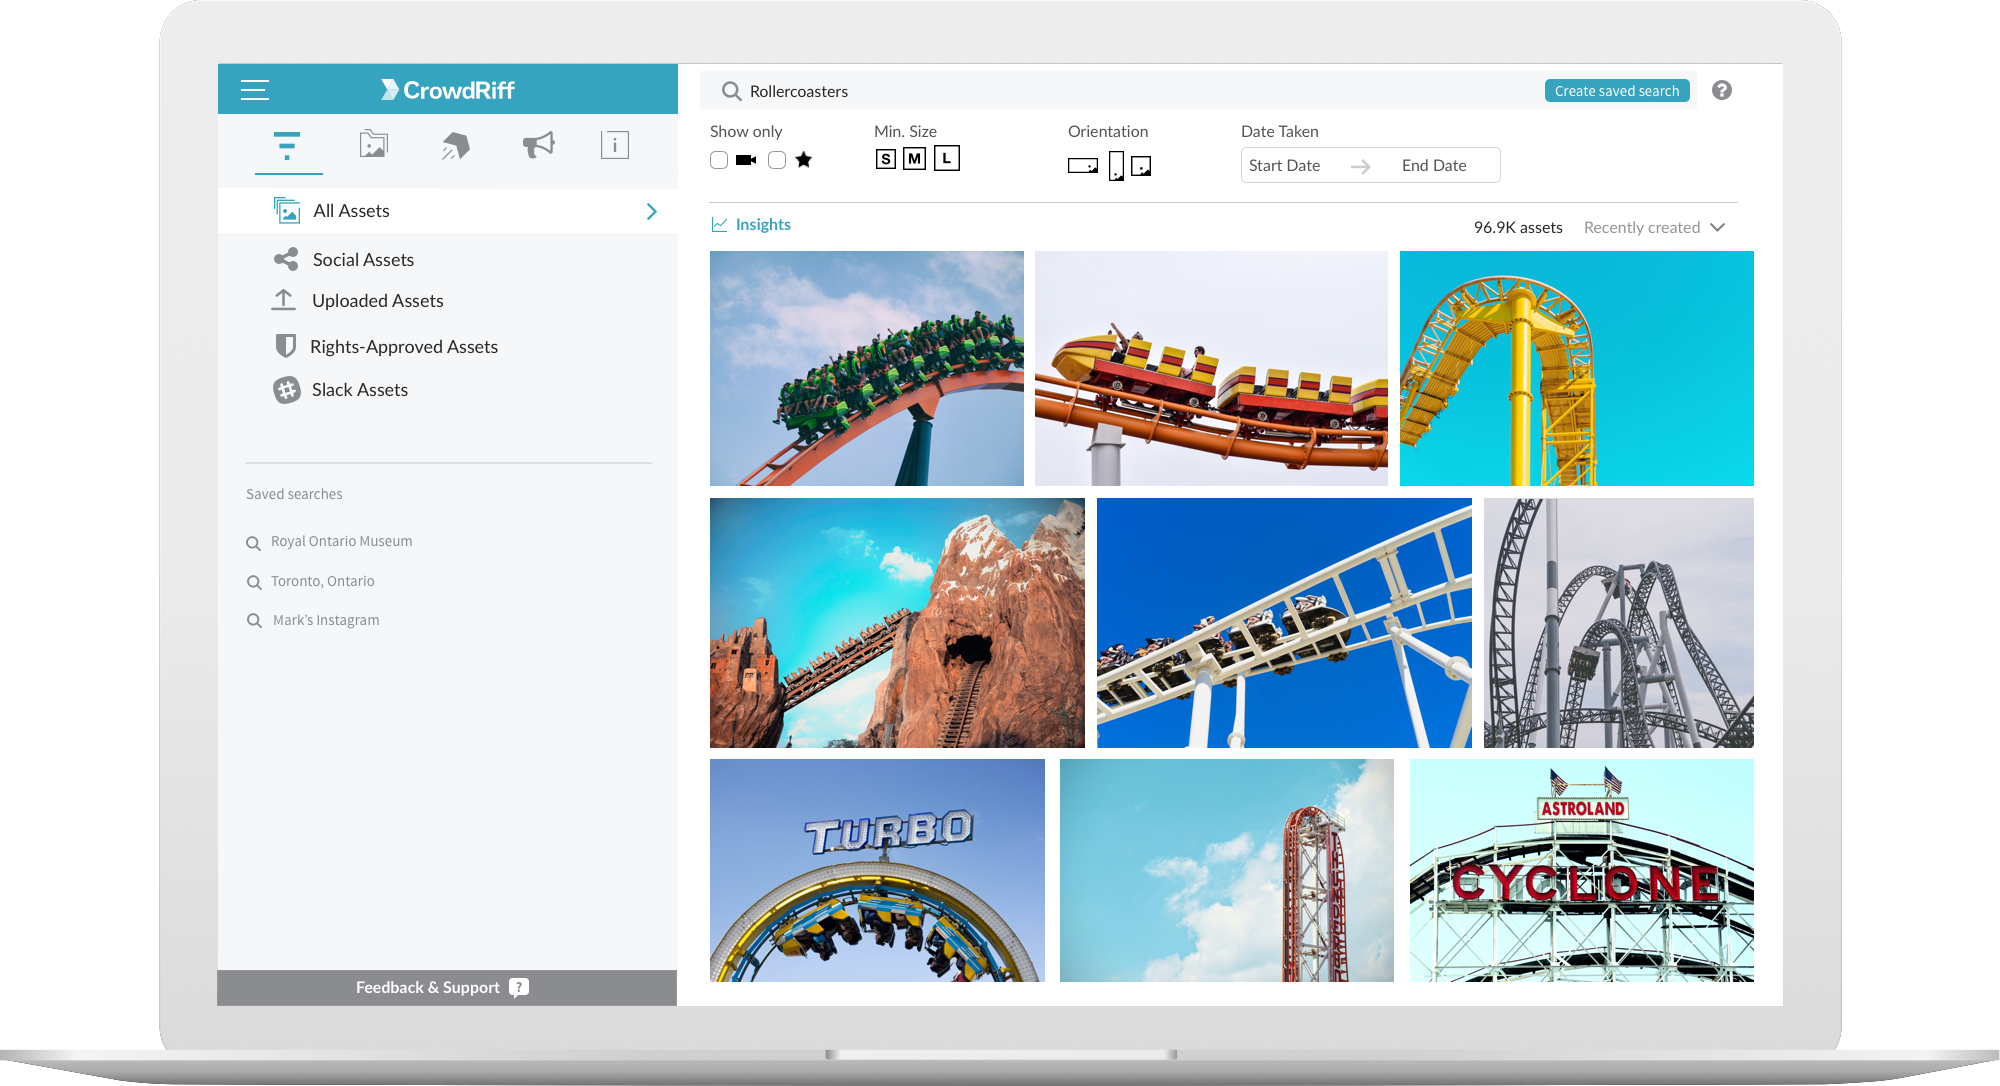Open Feedback & Support bar
Image resolution: width=2000 pixels, height=1086 pixels.
(447, 988)
